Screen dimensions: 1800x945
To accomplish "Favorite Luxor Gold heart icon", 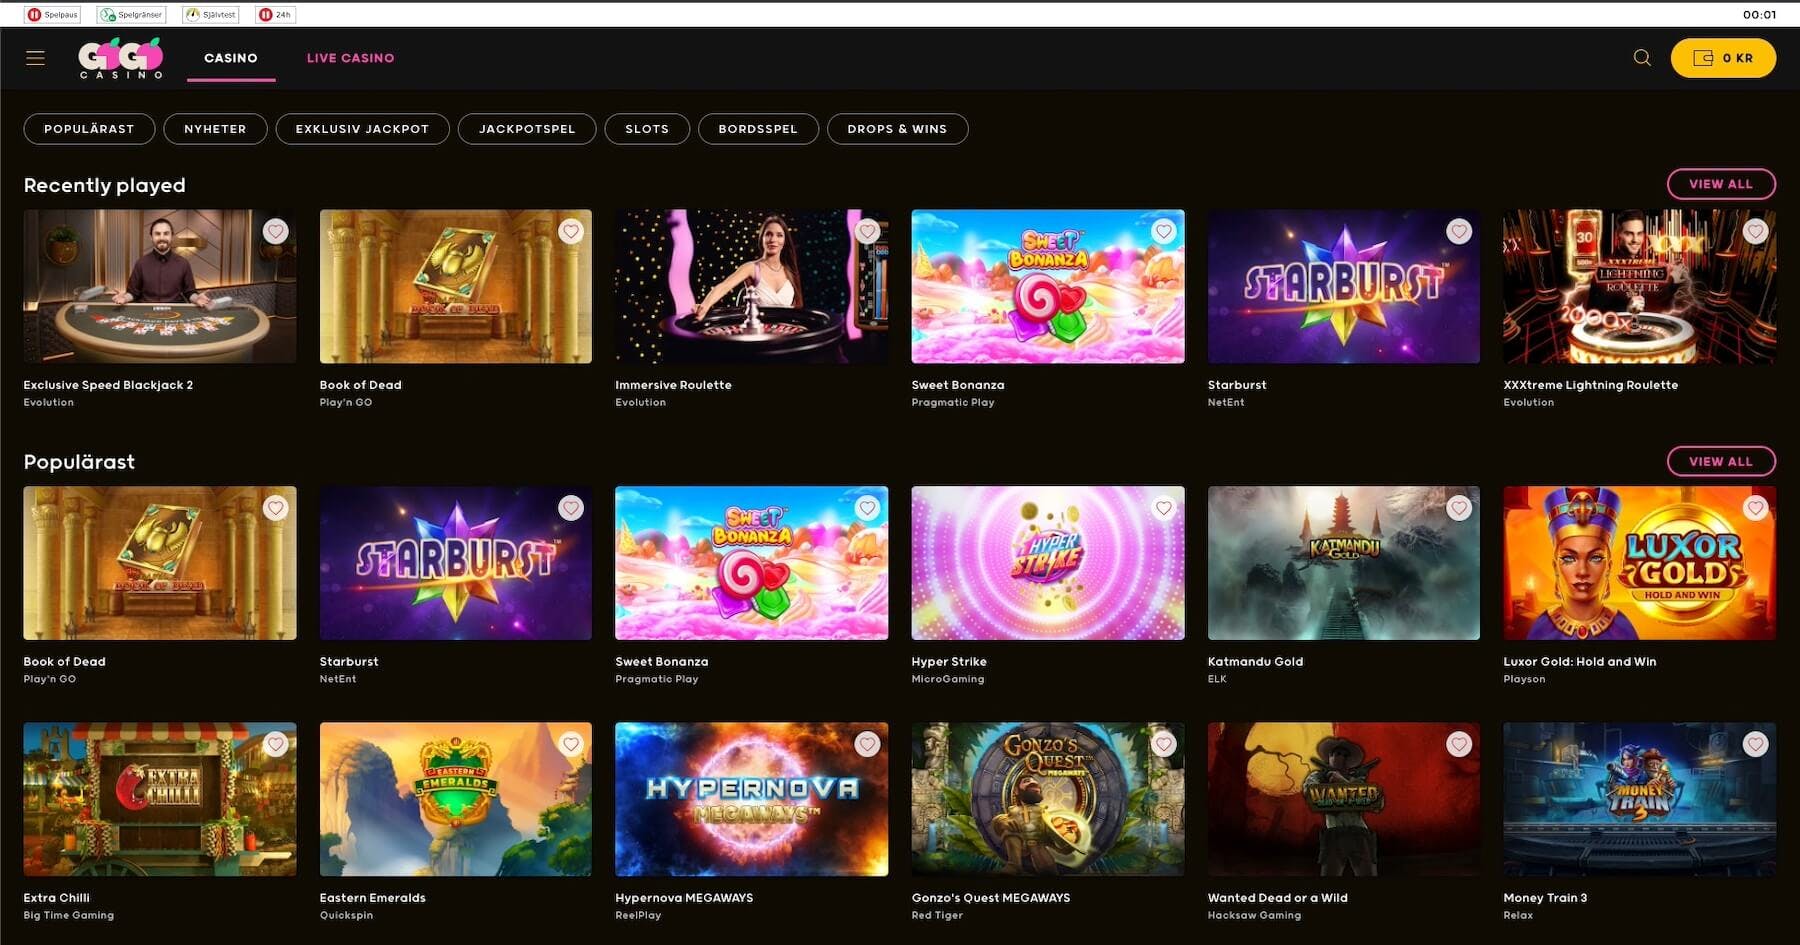I will 1755,508.
